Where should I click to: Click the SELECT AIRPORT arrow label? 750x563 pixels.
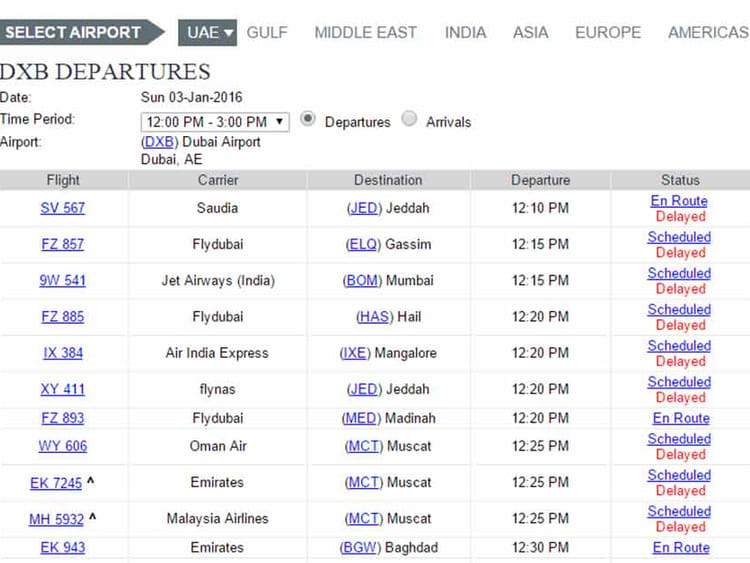click(x=81, y=33)
